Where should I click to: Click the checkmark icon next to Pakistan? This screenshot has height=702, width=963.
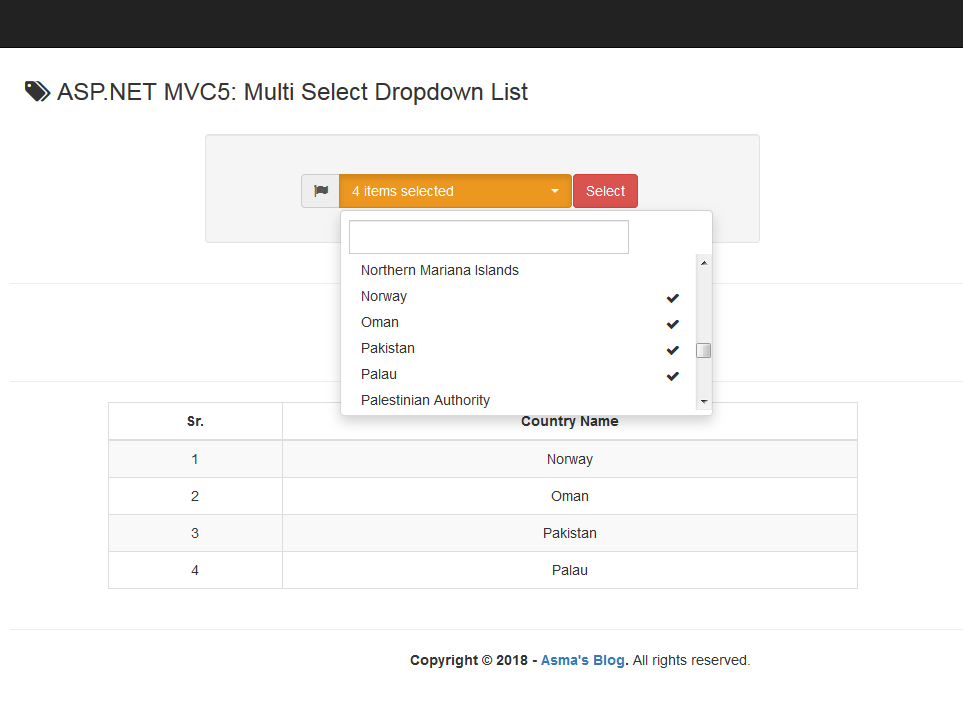point(672,349)
